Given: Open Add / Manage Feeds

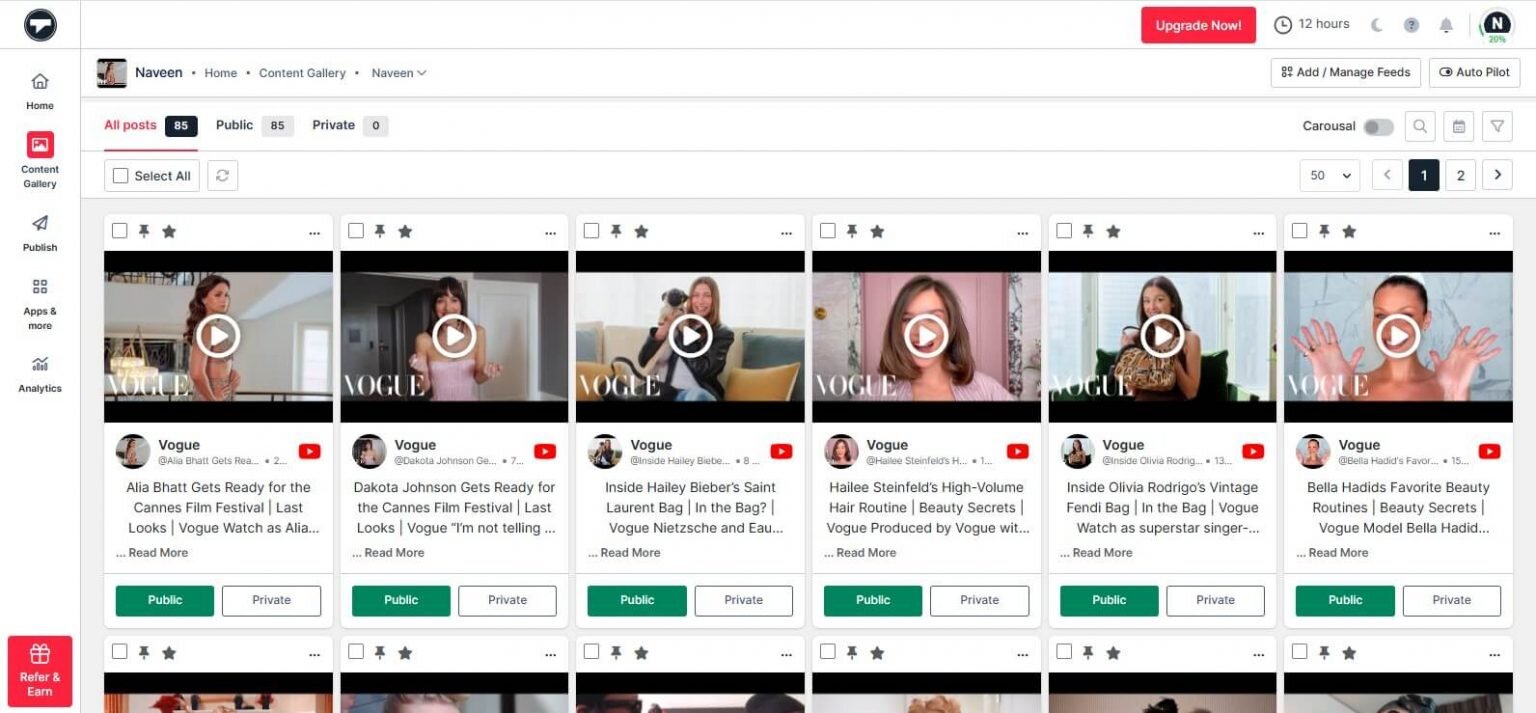Looking at the screenshot, I should tap(1345, 72).
